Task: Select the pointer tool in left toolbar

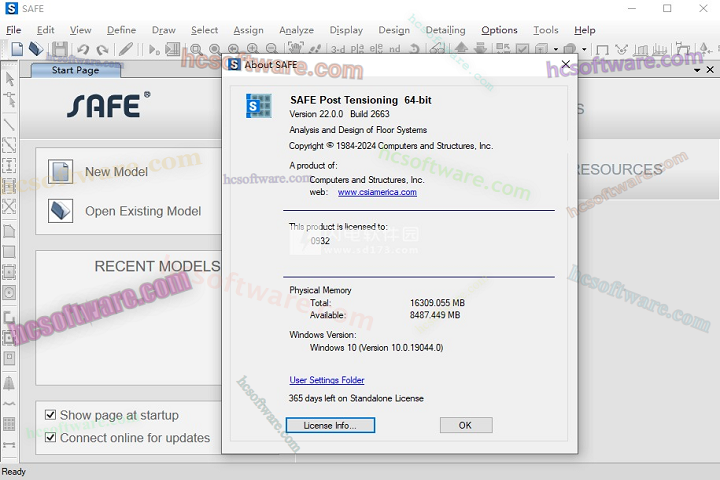Action: coord(10,79)
